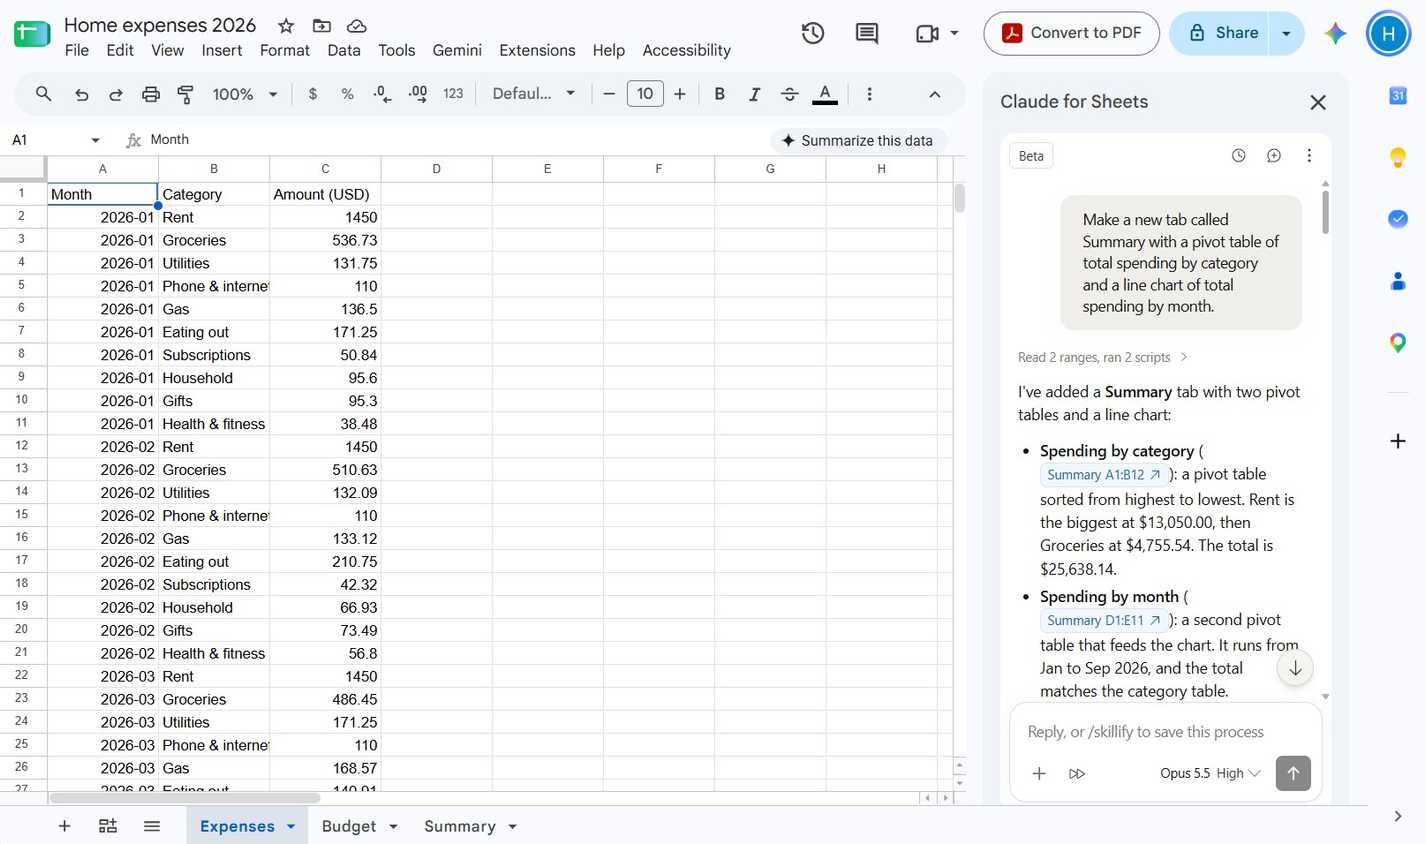The height and width of the screenshot is (844, 1426).
Task: Click the font size box
Action: point(645,94)
